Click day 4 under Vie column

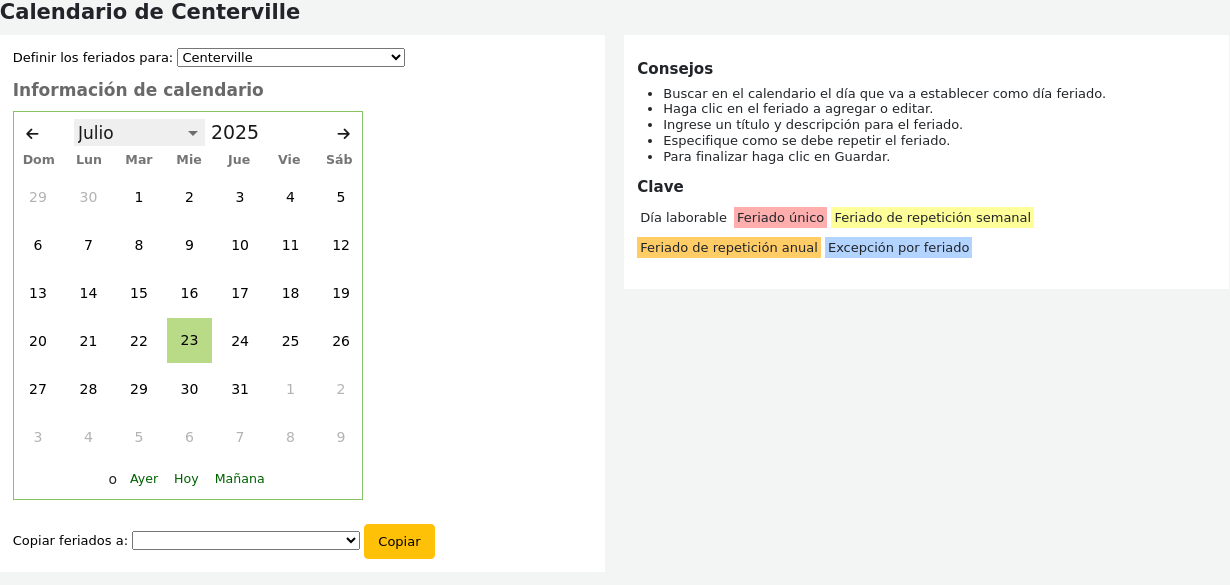[x=290, y=197]
